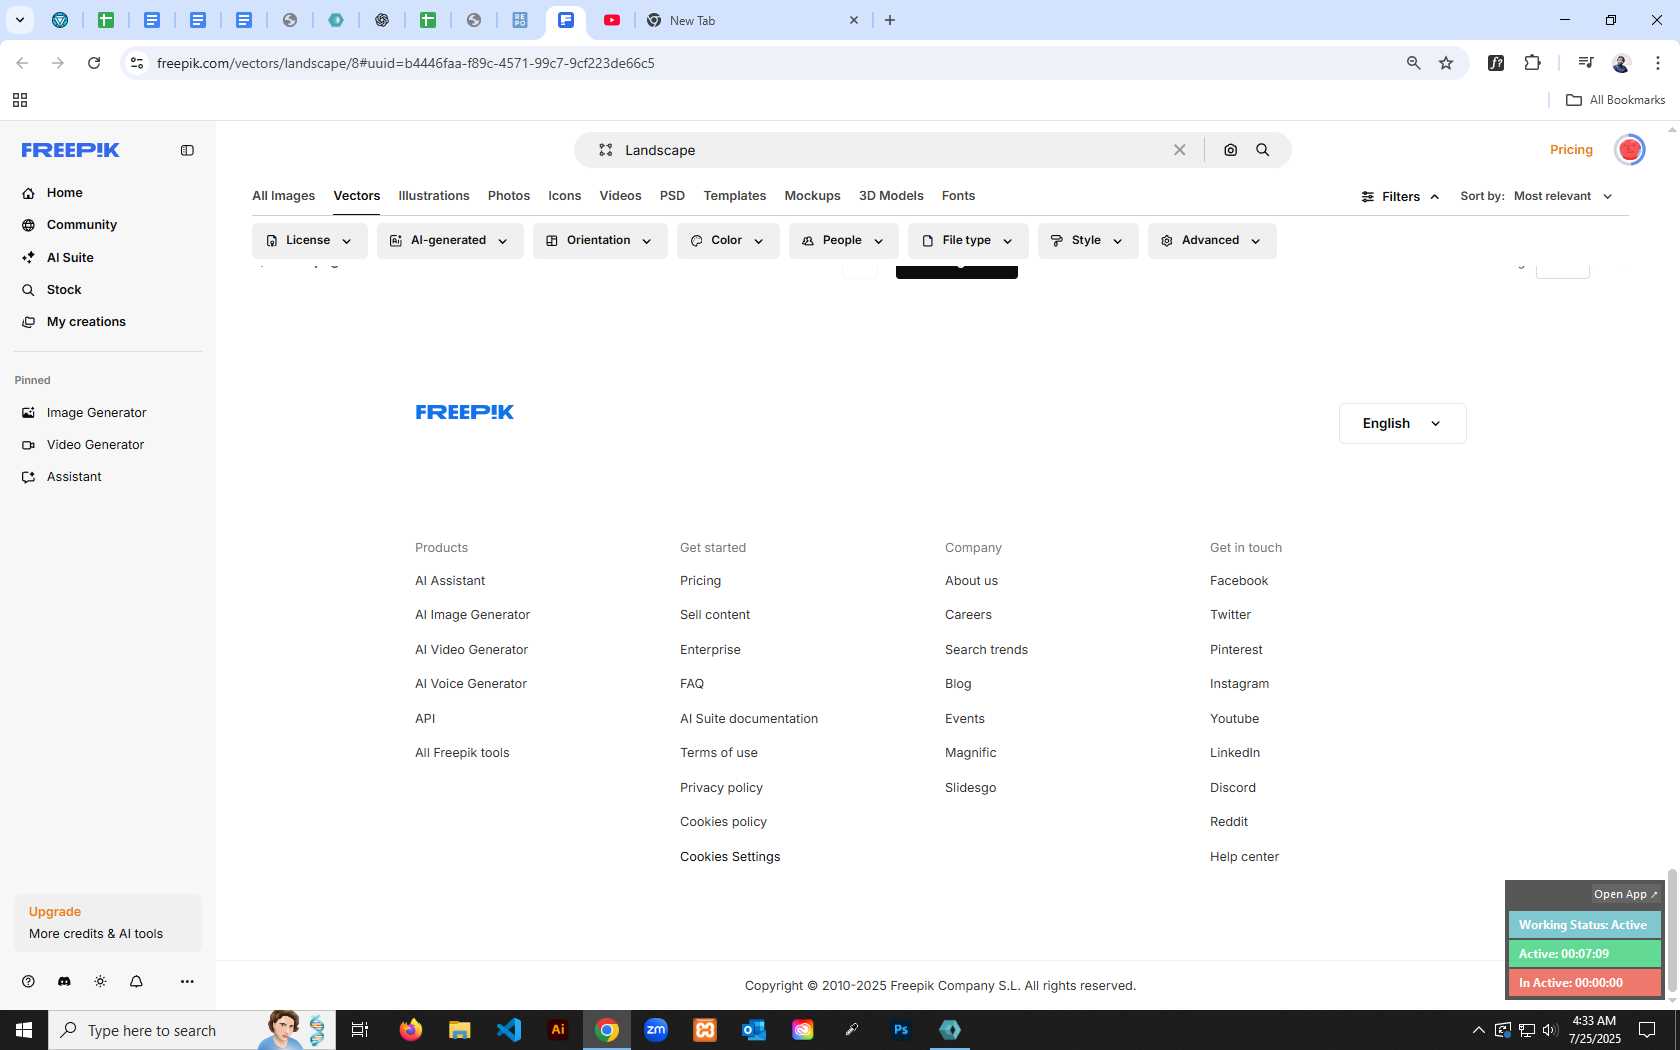
Task: Change language with English dropdown
Action: (1402, 423)
